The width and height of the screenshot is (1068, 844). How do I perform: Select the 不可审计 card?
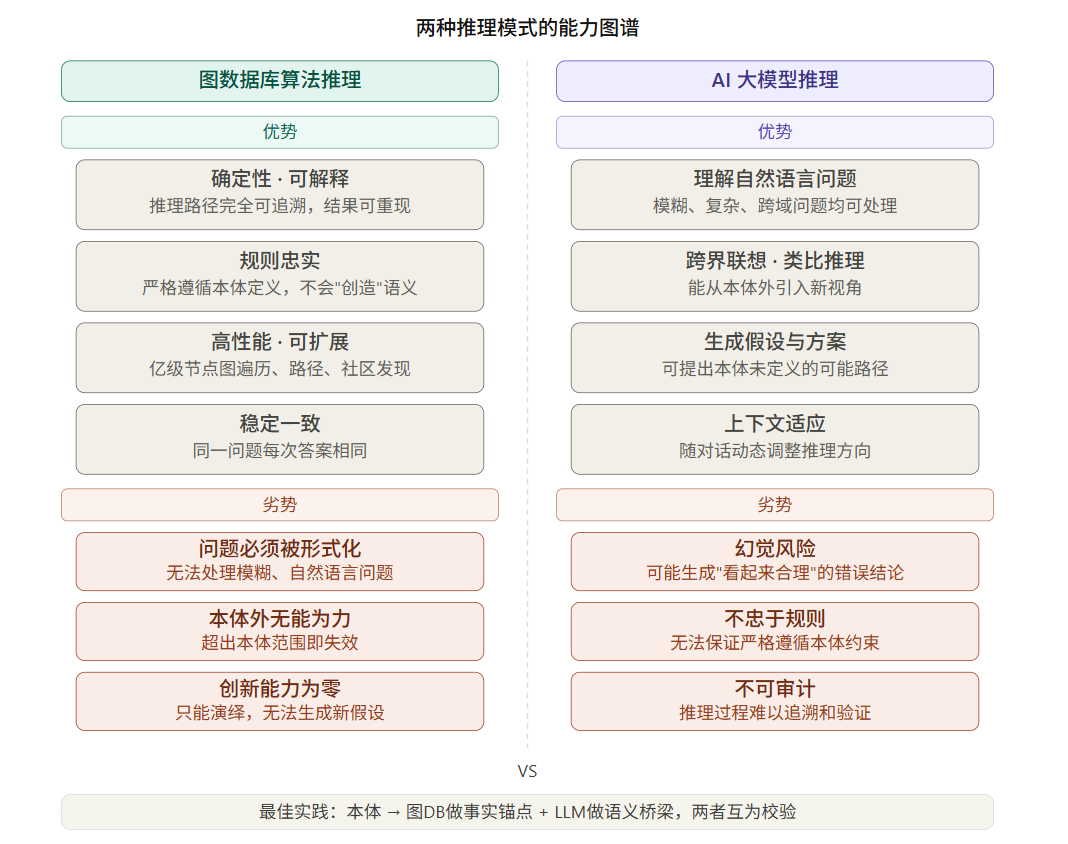click(x=774, y=702)
